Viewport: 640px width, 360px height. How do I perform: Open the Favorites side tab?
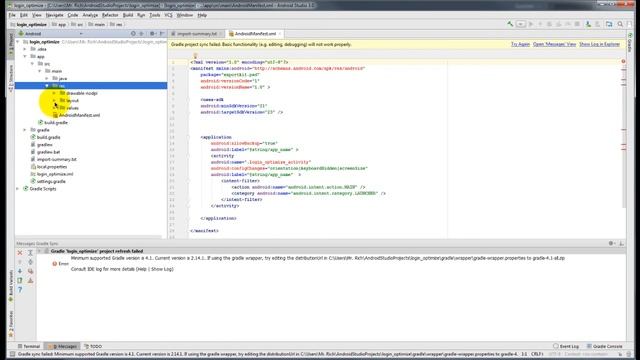pyautogui.click(x=11, y=324)
